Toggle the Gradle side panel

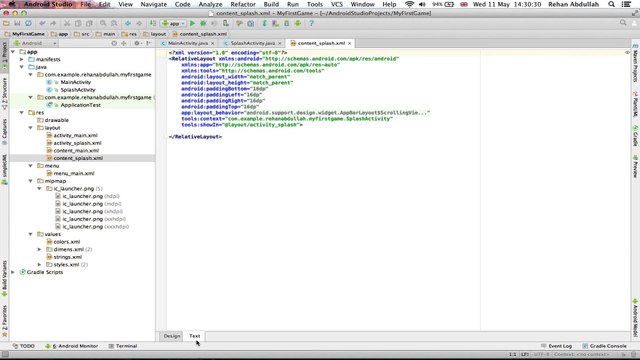636,136
